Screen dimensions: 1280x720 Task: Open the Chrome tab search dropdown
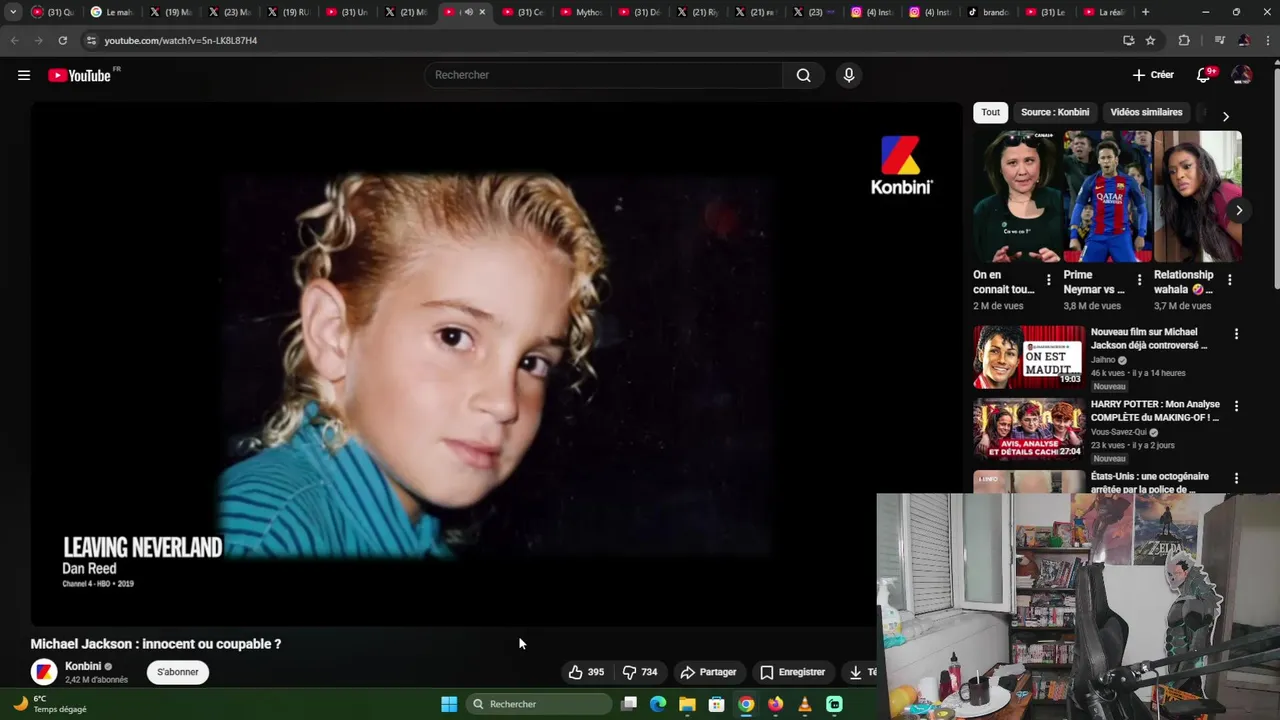pos(13,12)
